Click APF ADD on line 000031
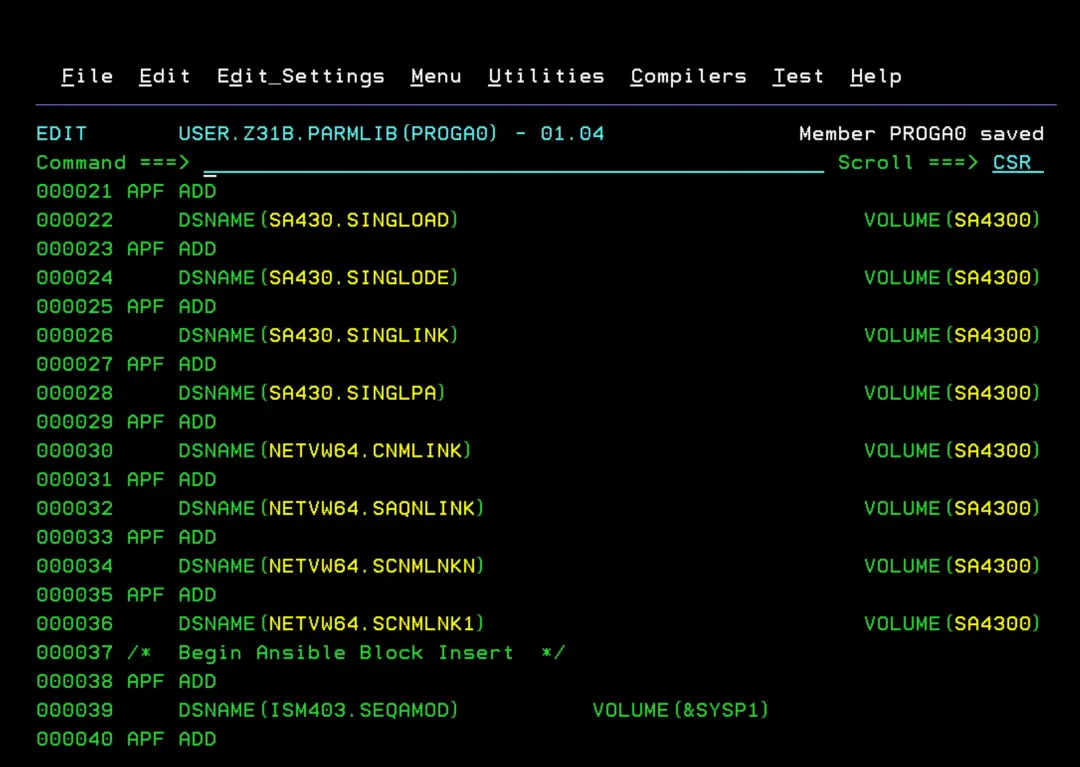Screen dimensions: 1080x767 click(172, 480)
